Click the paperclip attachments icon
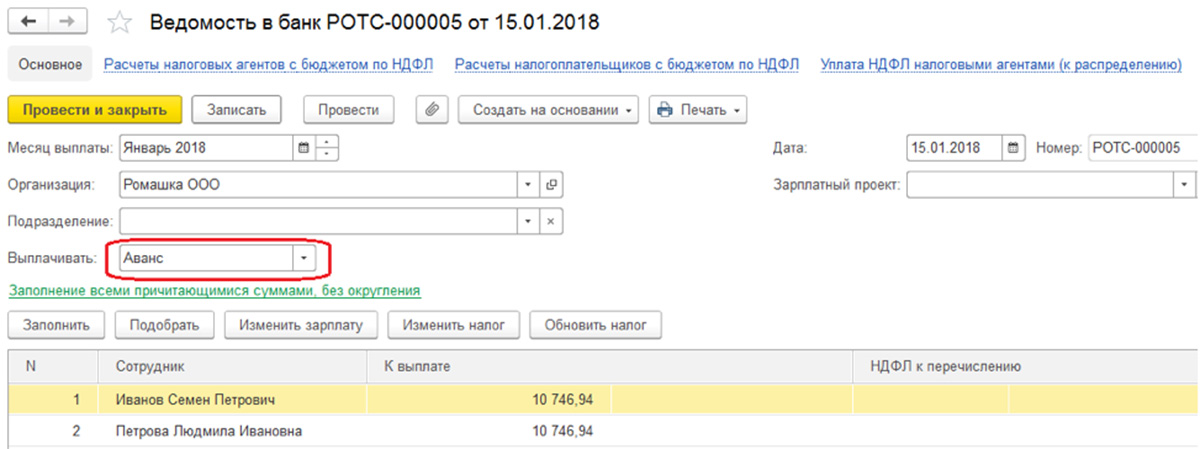 (431, 110)
